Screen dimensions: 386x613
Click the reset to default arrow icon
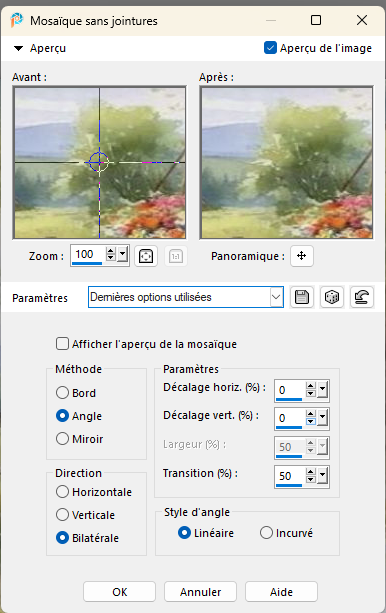362,297
